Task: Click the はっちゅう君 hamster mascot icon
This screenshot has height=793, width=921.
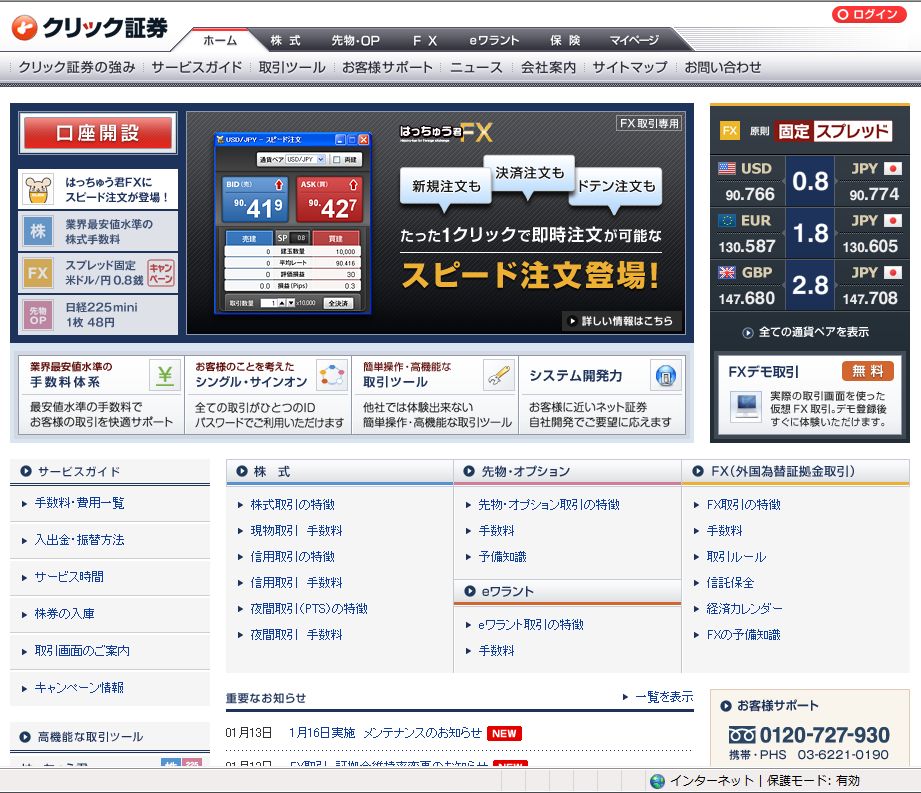Action: pos(38,190)
